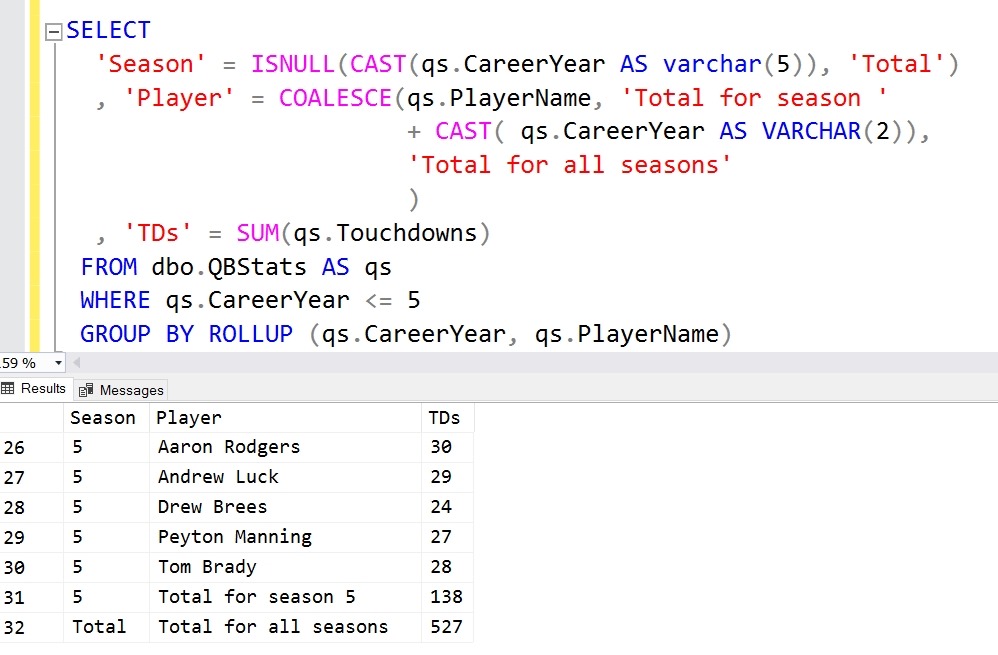Click the 527 total touchdowns cell
998x655 pixels.
[x=446, y=627]
